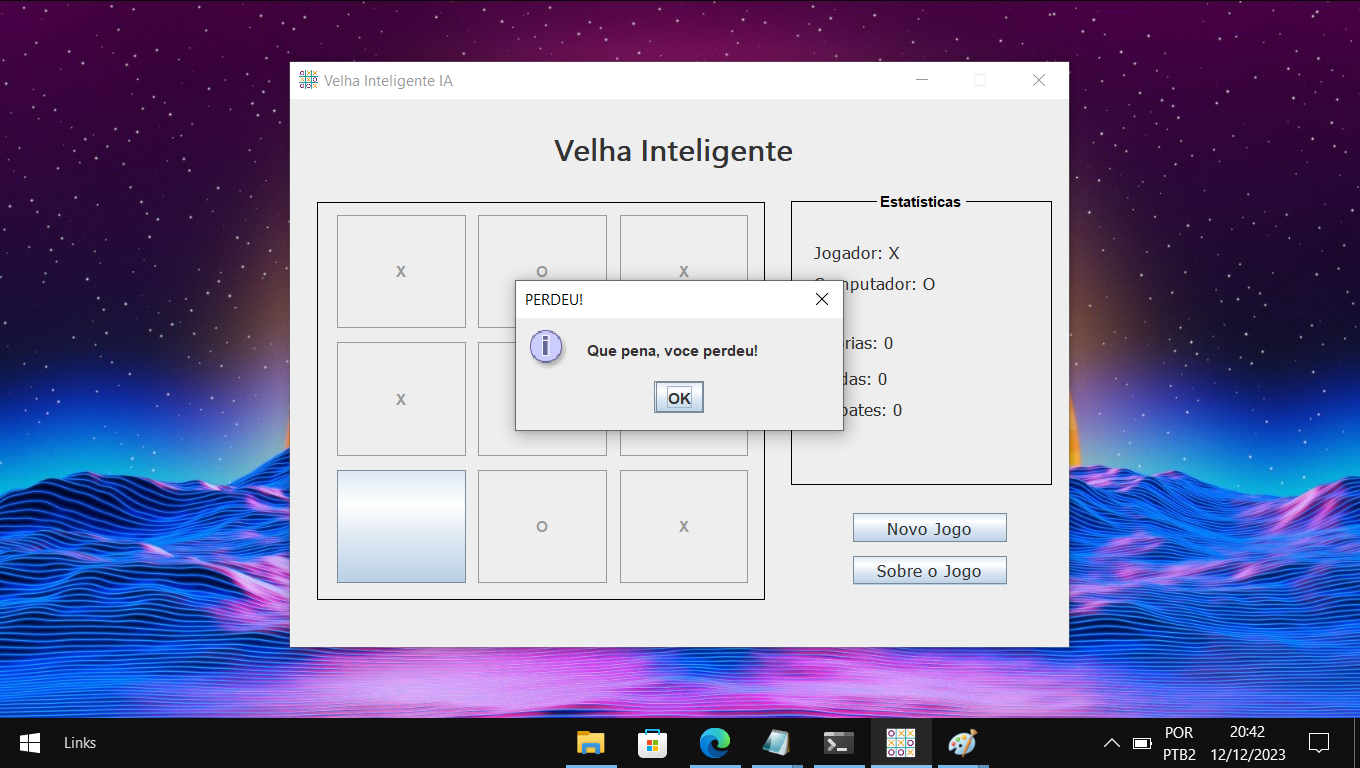Image resolution: width=1360 pixels, height=768 pixels.
Task: Click the battery status tray icon
Action: [x=1142, y=743]
